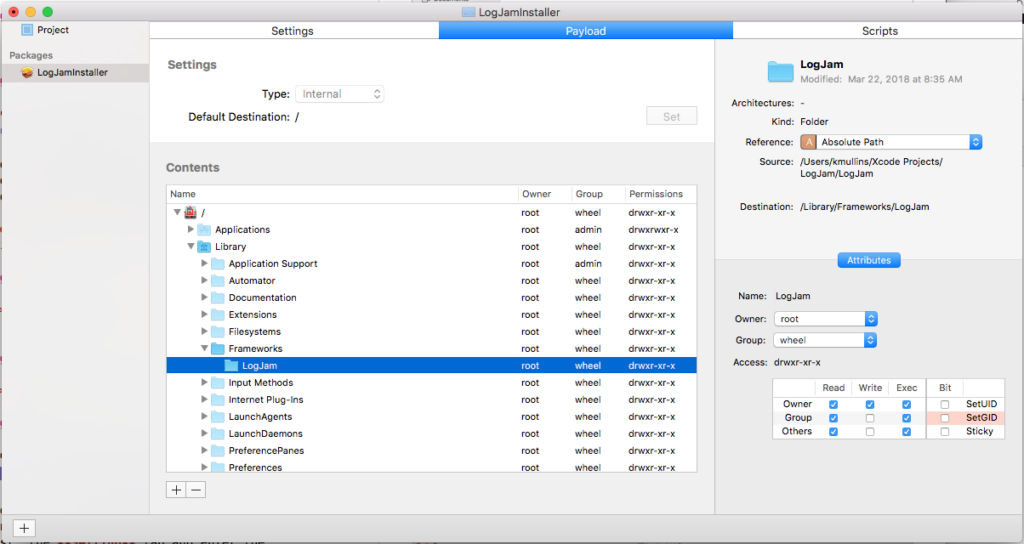Toggle the Group Write permission checkbox
This screenshot has width=1024, height=544.
[x=870, y=418]
